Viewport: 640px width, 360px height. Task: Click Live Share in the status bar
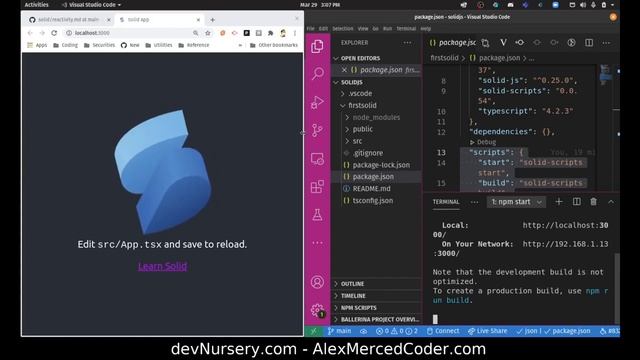pyautogui.click(x=487, y=331)
